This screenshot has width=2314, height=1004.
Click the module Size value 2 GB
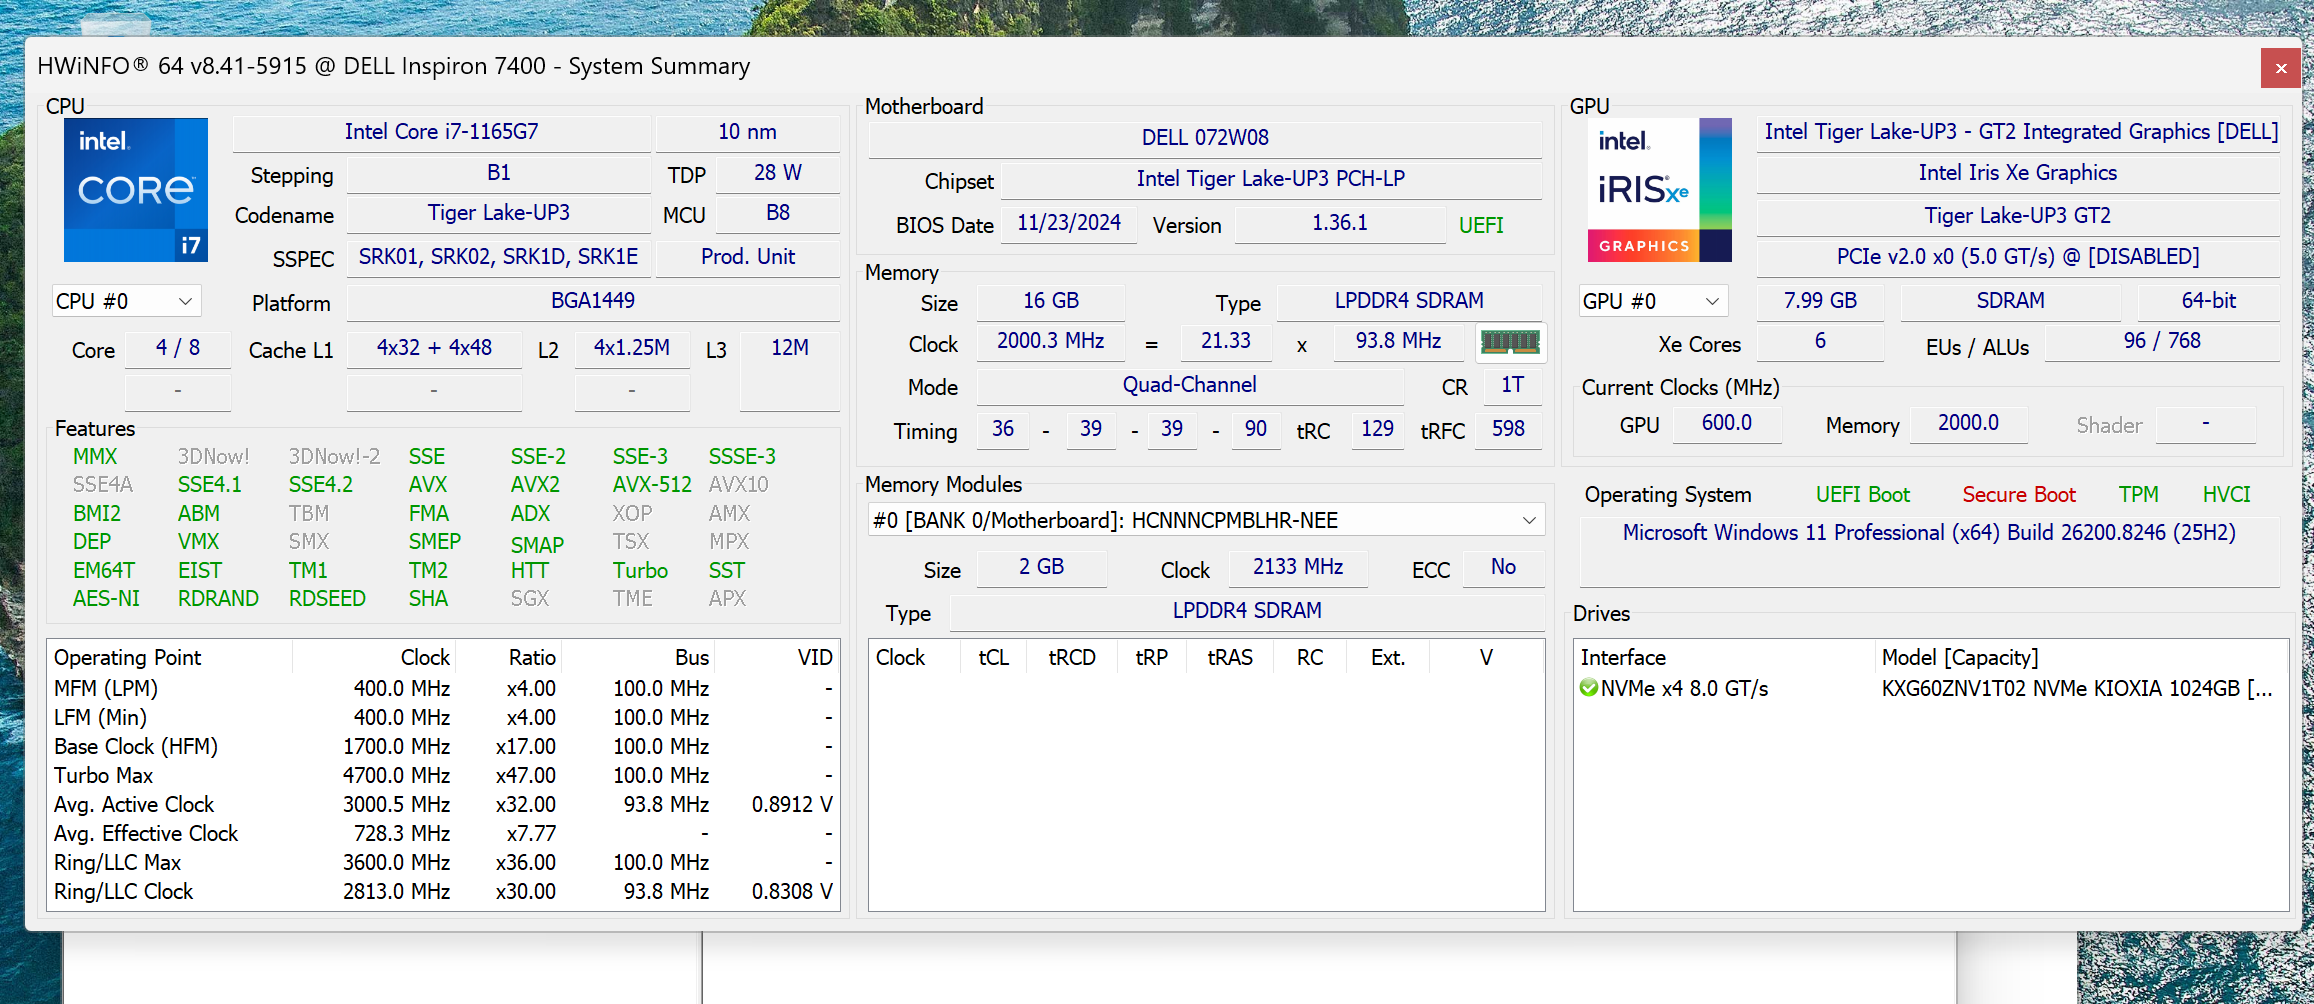(1042, 567)
